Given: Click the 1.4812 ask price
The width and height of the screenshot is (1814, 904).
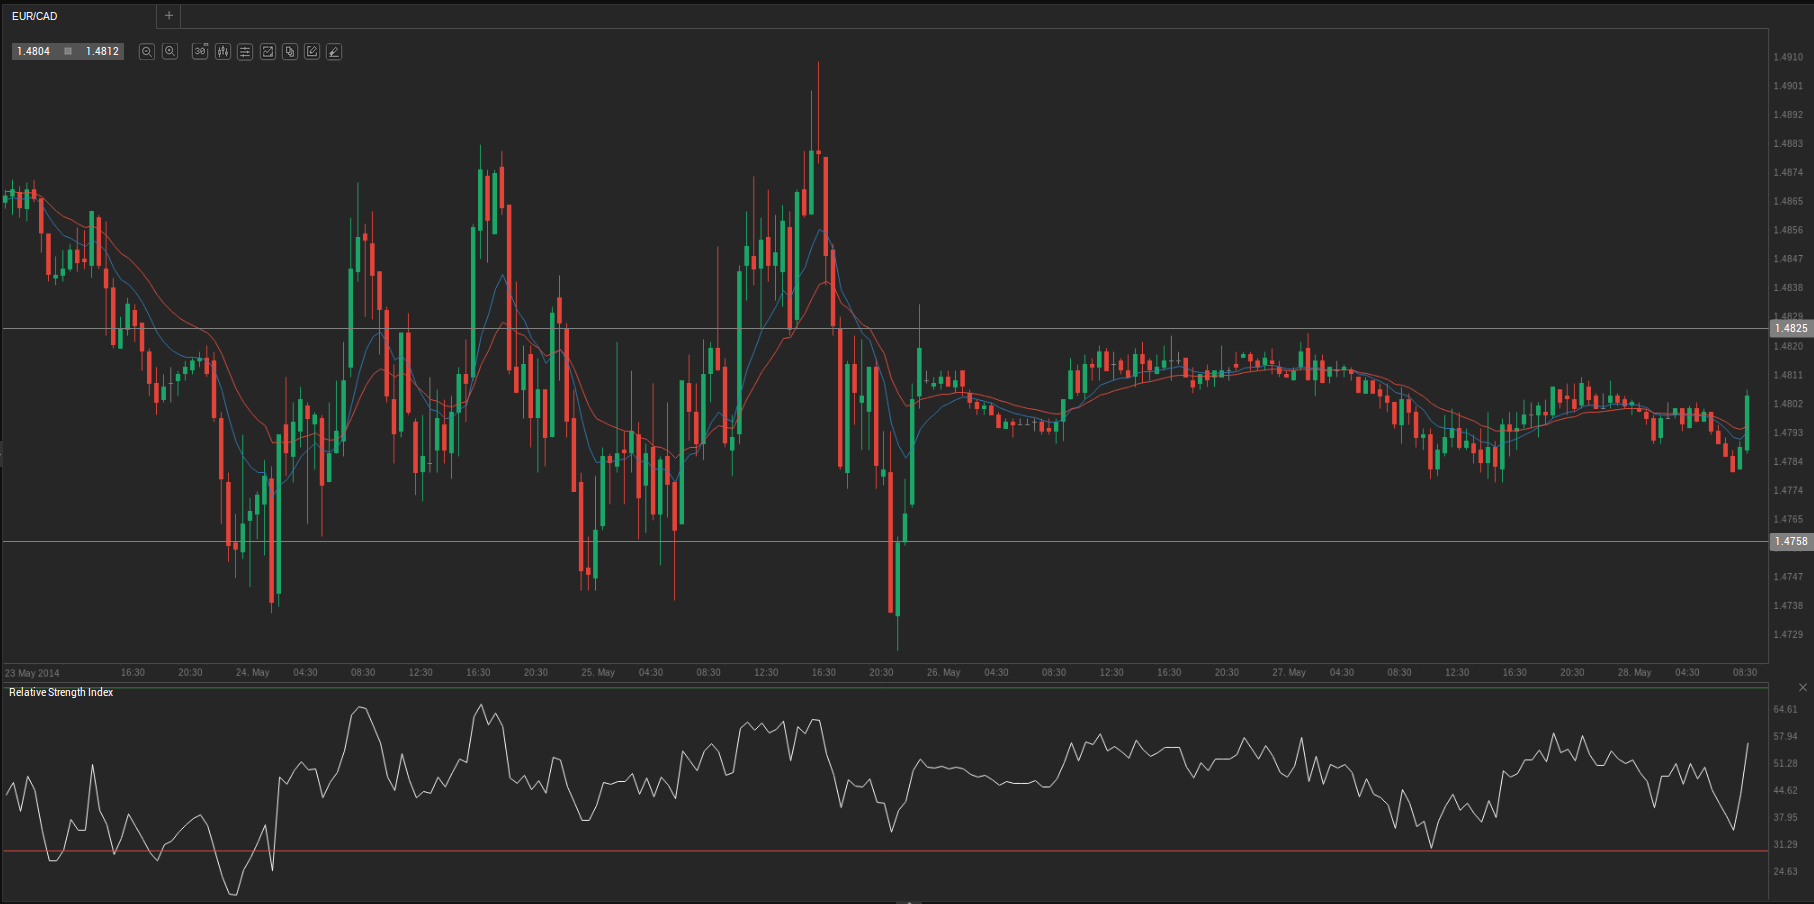Looking at the screenshot, I should click(102, 51).
